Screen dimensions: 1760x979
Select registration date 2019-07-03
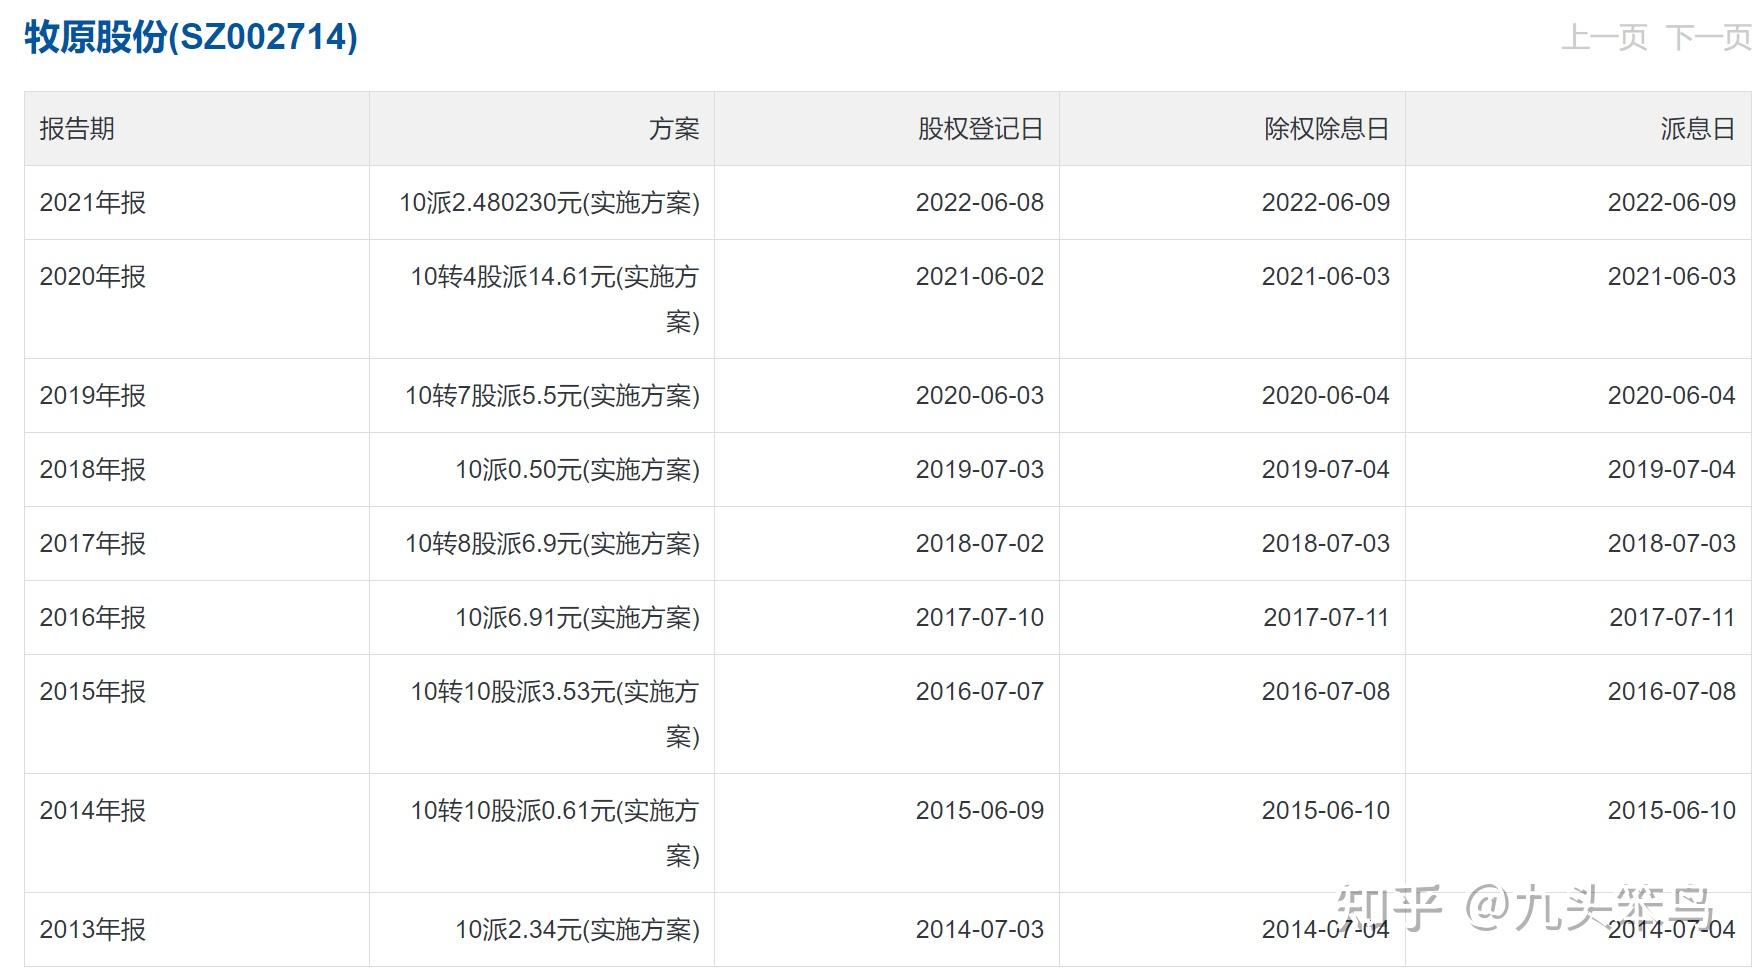coord(980,470)
